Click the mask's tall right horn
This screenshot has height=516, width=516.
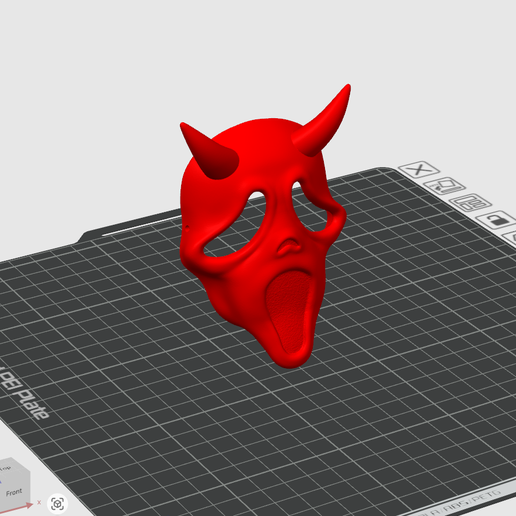(323, 121)
